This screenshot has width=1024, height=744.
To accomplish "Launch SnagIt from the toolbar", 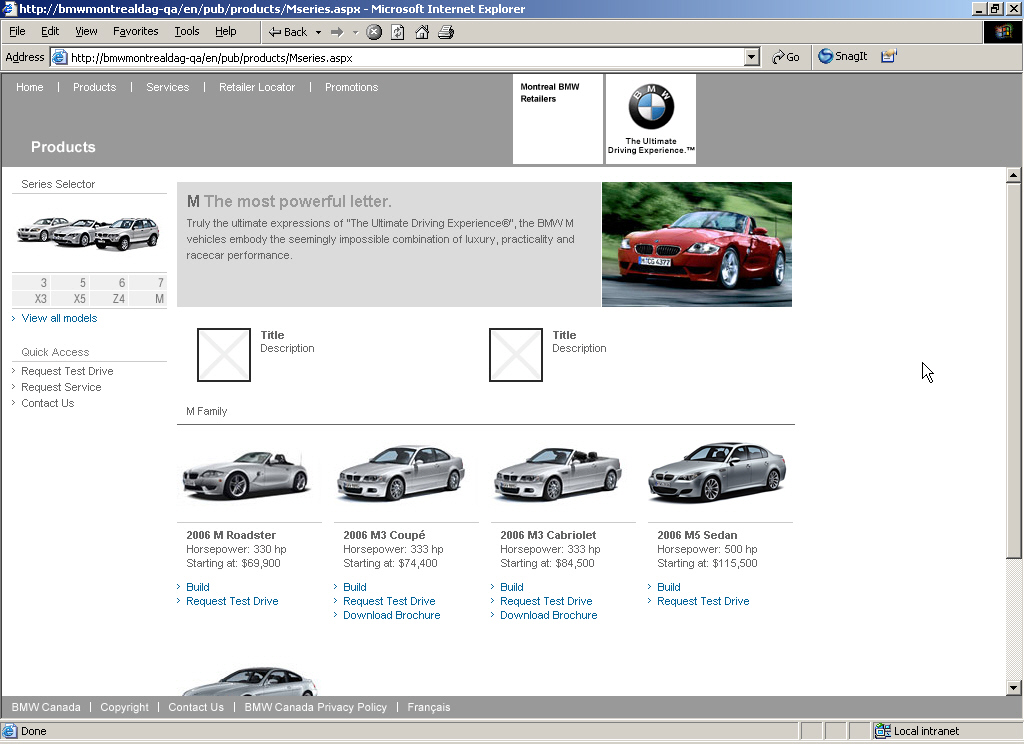I will tap(842, 56).
